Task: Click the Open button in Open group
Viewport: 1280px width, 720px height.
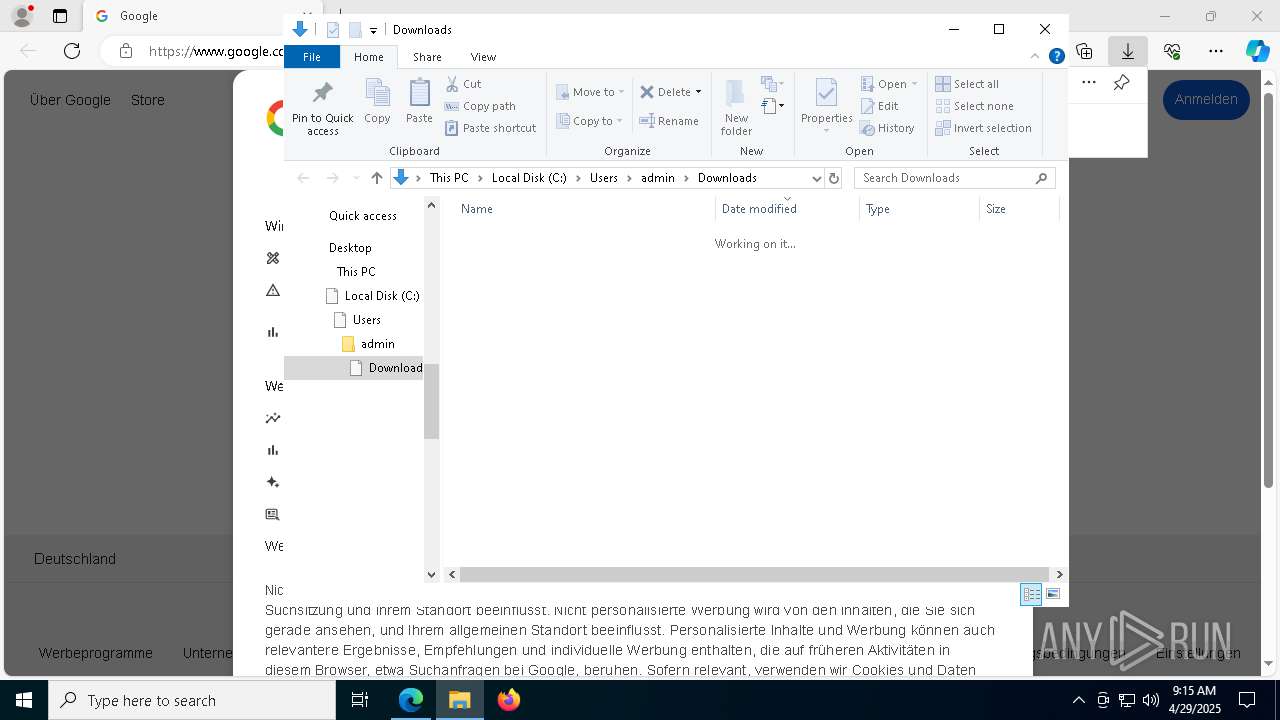Action: 888,84
